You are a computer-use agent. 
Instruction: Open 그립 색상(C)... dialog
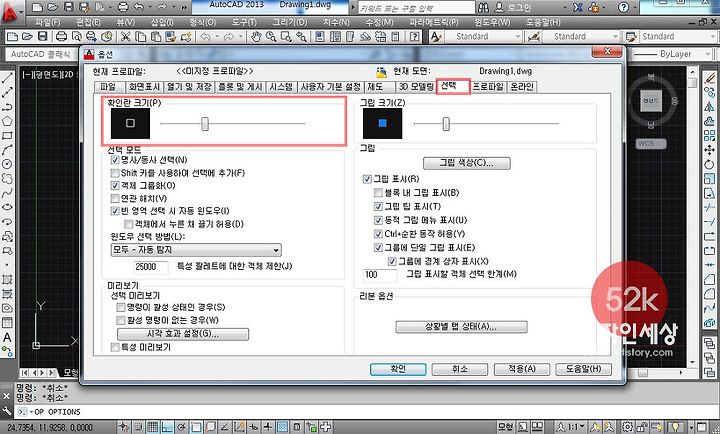coord(467,163)
